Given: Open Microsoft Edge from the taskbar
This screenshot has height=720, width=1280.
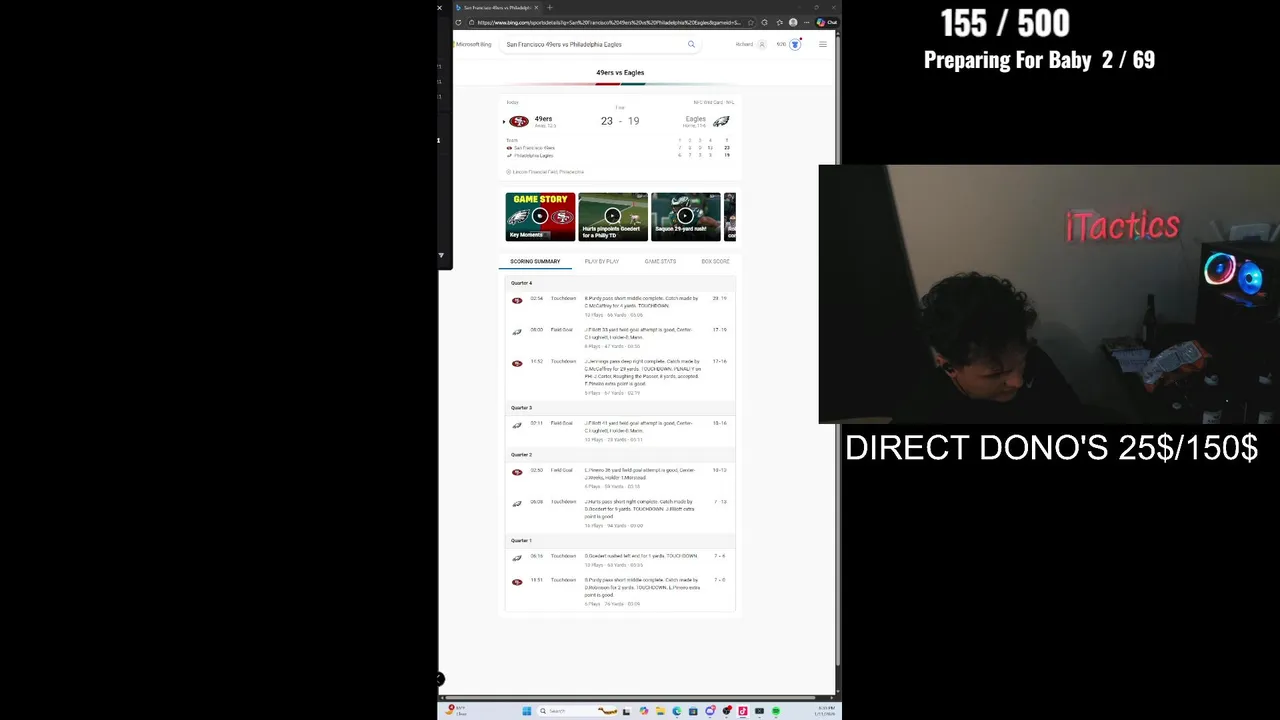Looking at the screenshot, I should tap(677, 711).
